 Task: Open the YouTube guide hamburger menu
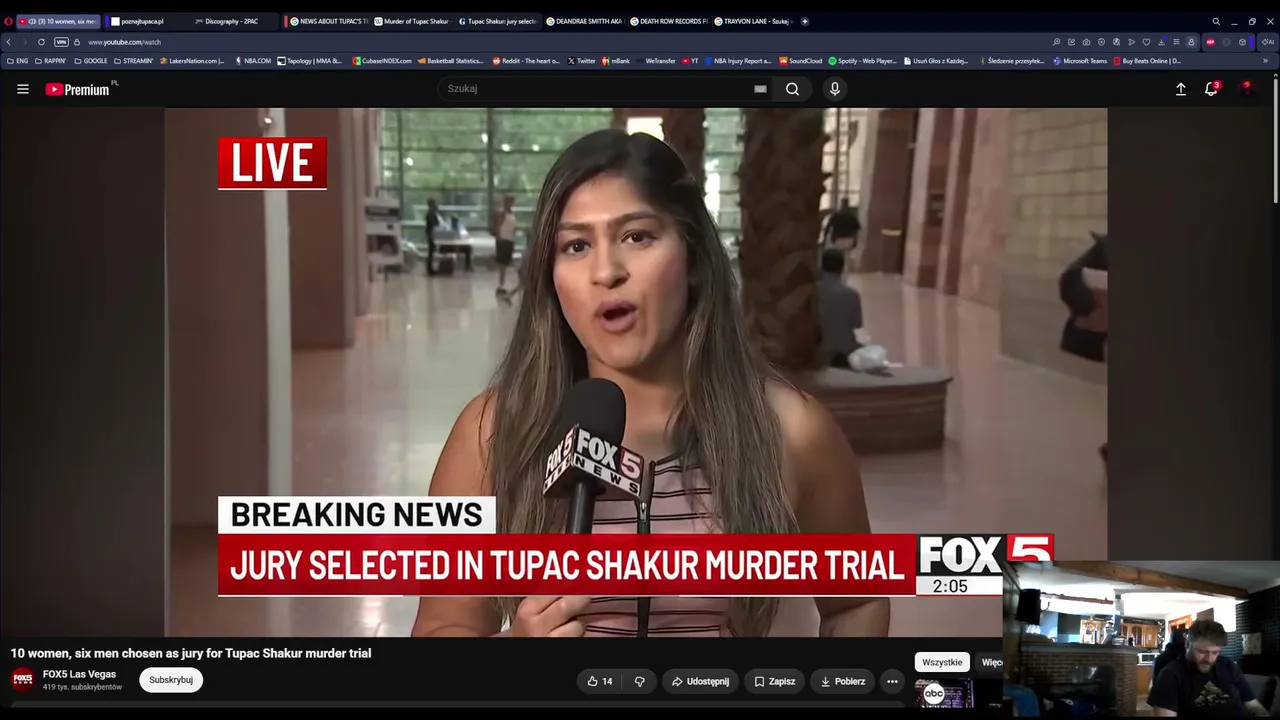pyautogui.click(x=23, y=89)
